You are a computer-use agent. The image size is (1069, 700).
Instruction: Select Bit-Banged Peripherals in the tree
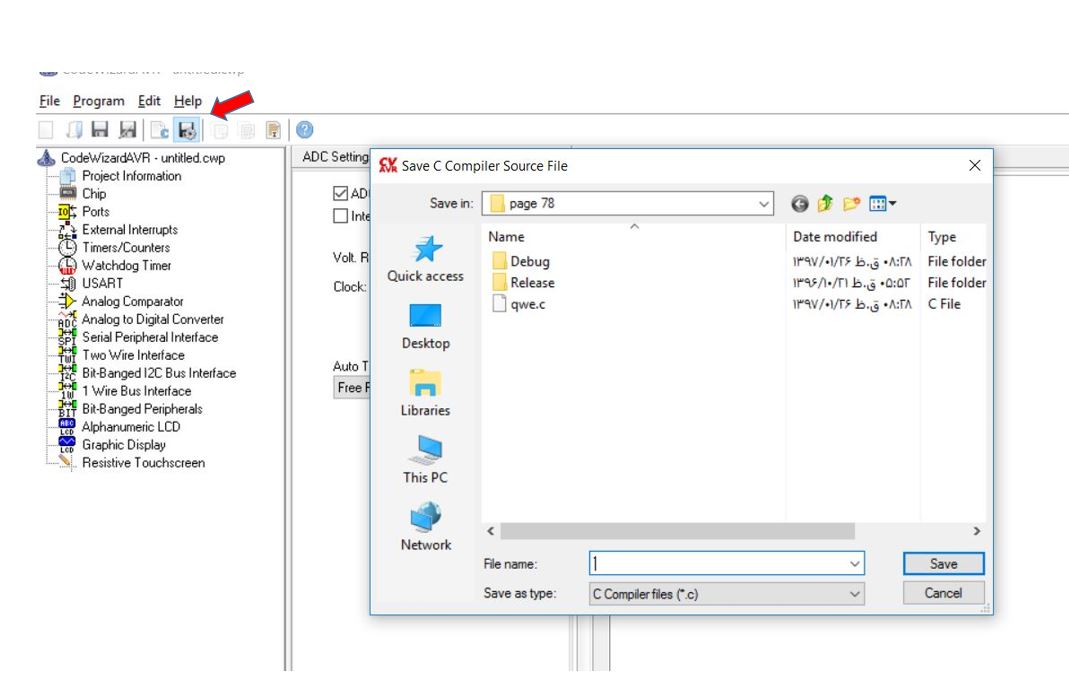tap(142, 409)
